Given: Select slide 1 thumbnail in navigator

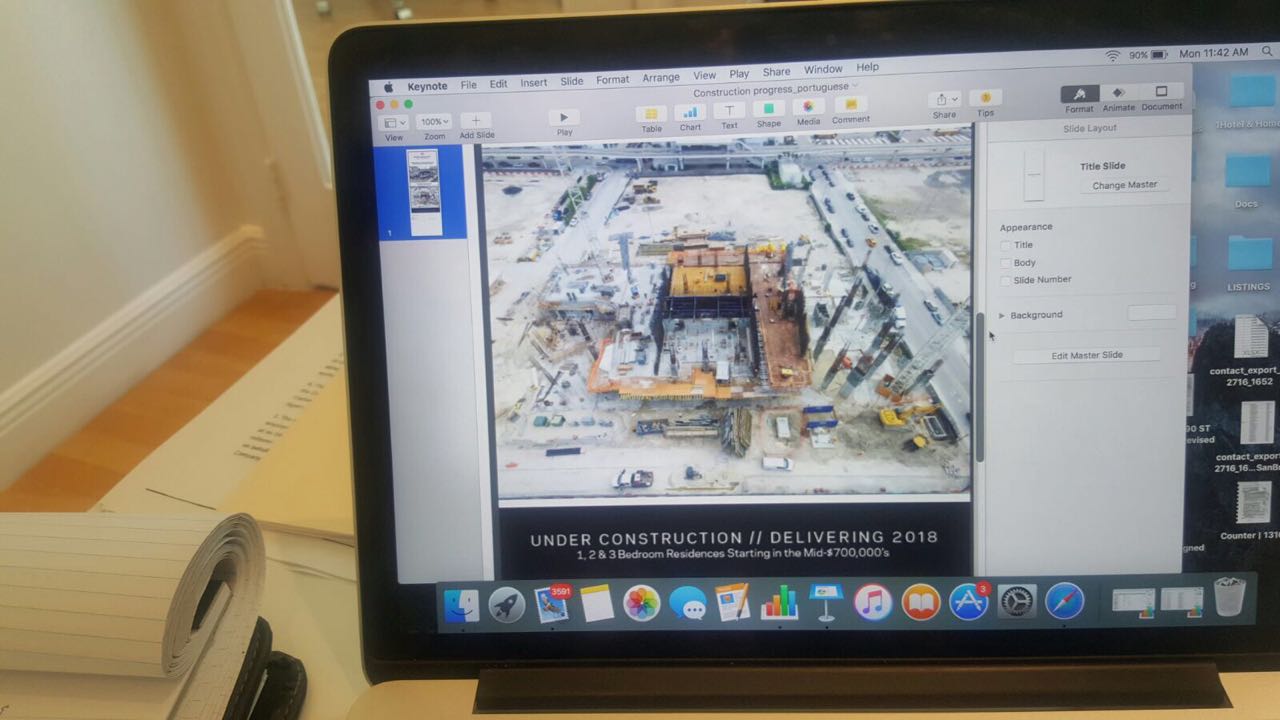Looking at the screenshot, I should point(425,192).
